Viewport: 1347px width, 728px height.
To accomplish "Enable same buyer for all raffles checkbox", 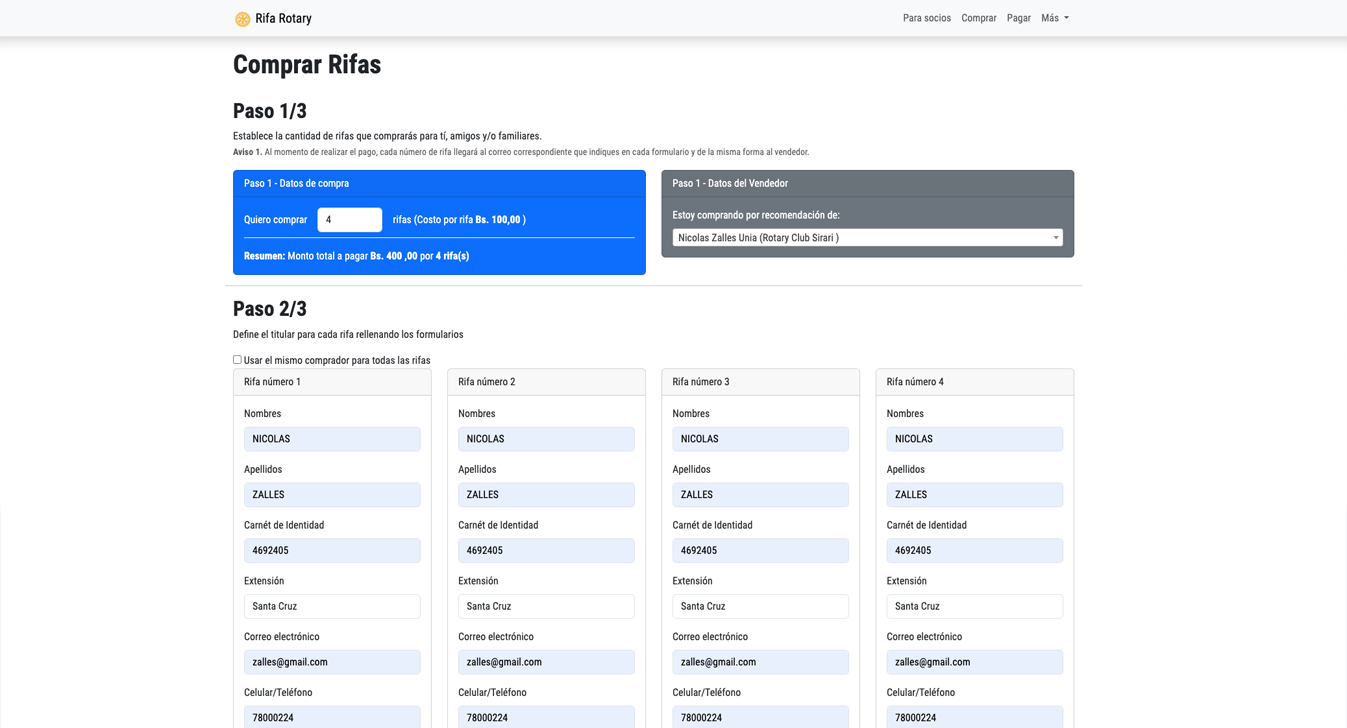I will click(x=237, y=360).
